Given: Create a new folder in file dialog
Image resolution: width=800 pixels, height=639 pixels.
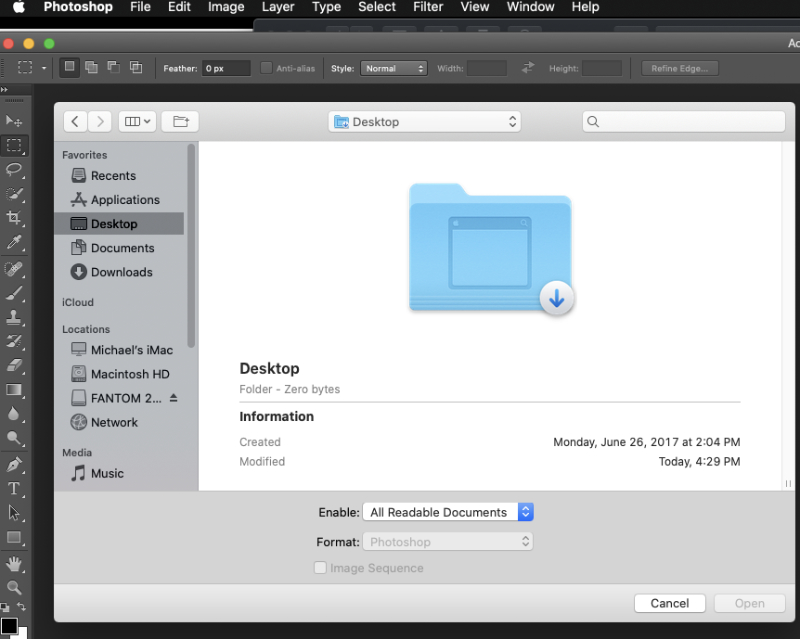Looking at the screenshot, I should [180, 121].
